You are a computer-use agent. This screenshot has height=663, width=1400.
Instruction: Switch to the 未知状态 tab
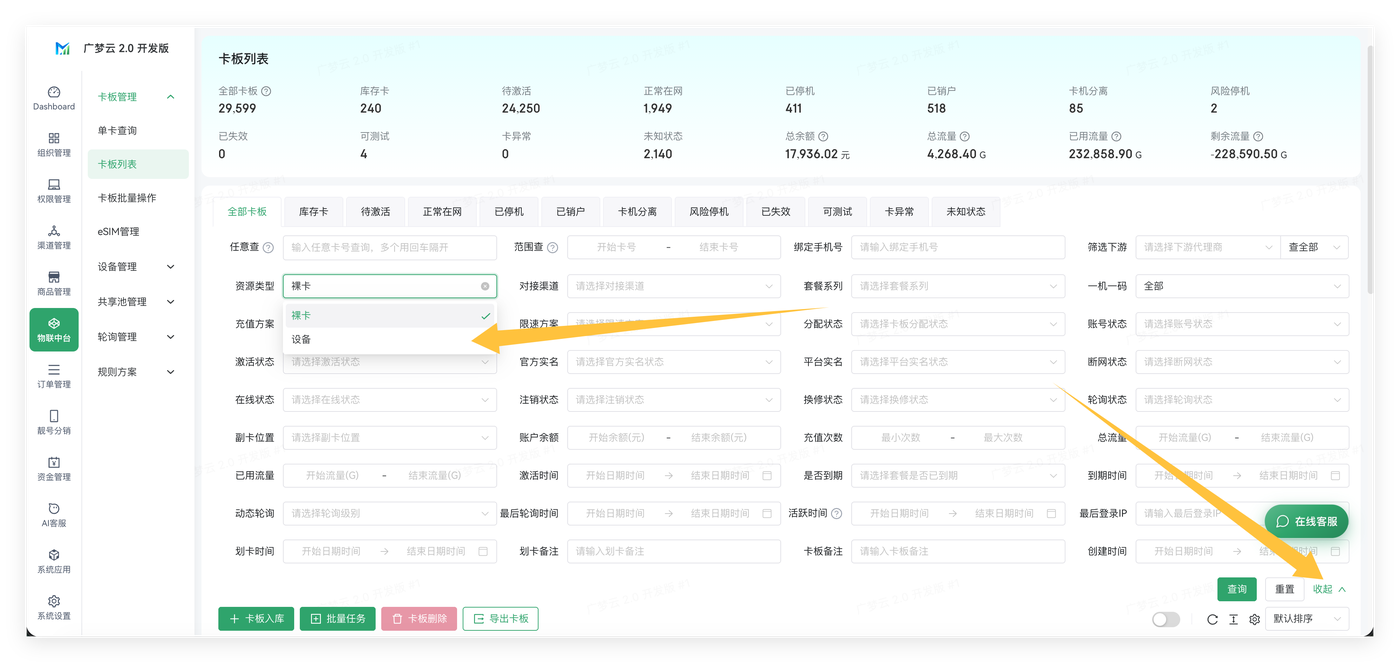965,212
